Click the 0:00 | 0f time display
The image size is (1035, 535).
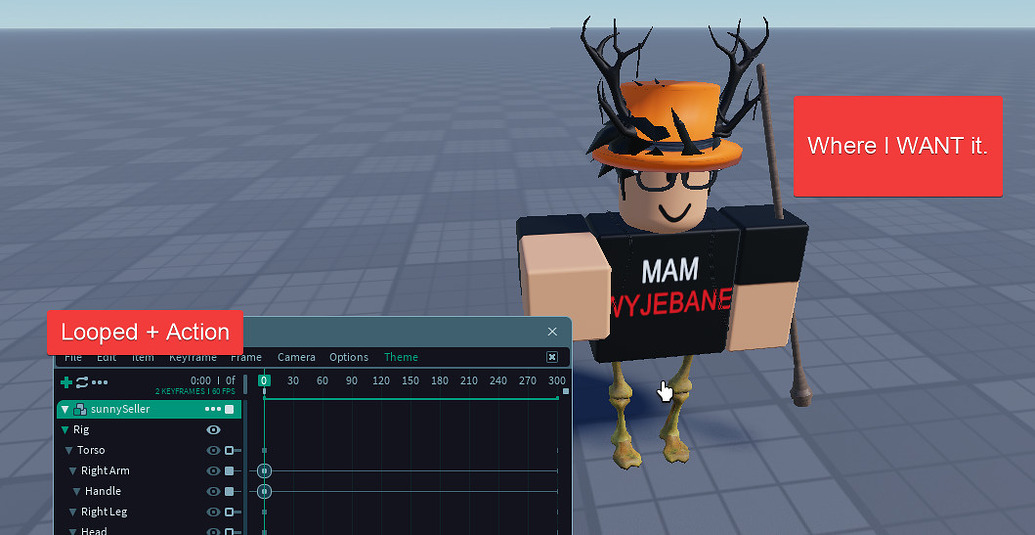(213, 380)
